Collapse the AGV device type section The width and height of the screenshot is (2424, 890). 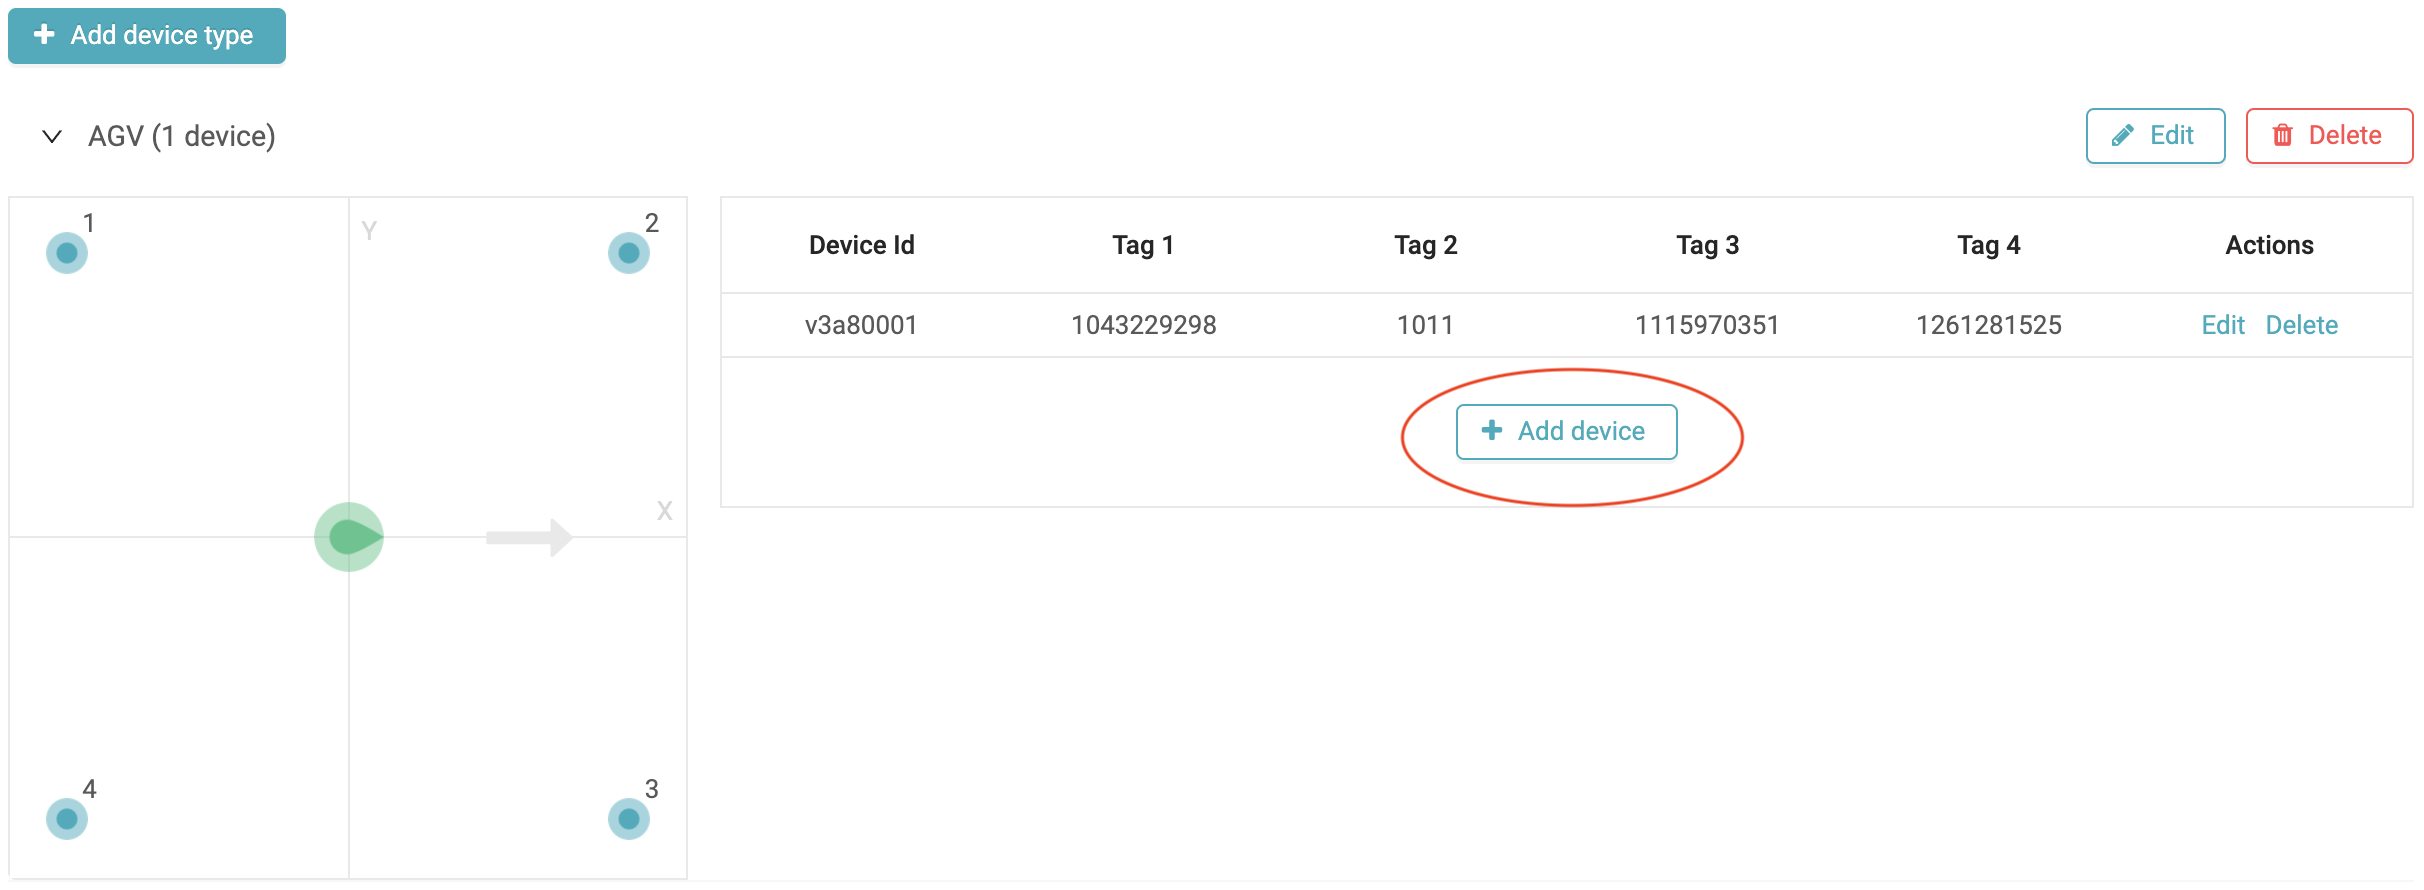pos(52,136)
